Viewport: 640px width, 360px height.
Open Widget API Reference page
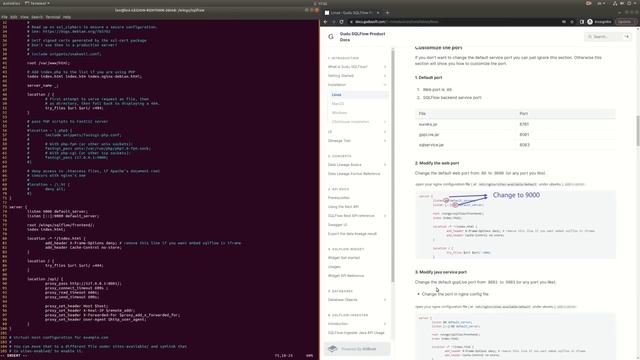tap(346, 276)
